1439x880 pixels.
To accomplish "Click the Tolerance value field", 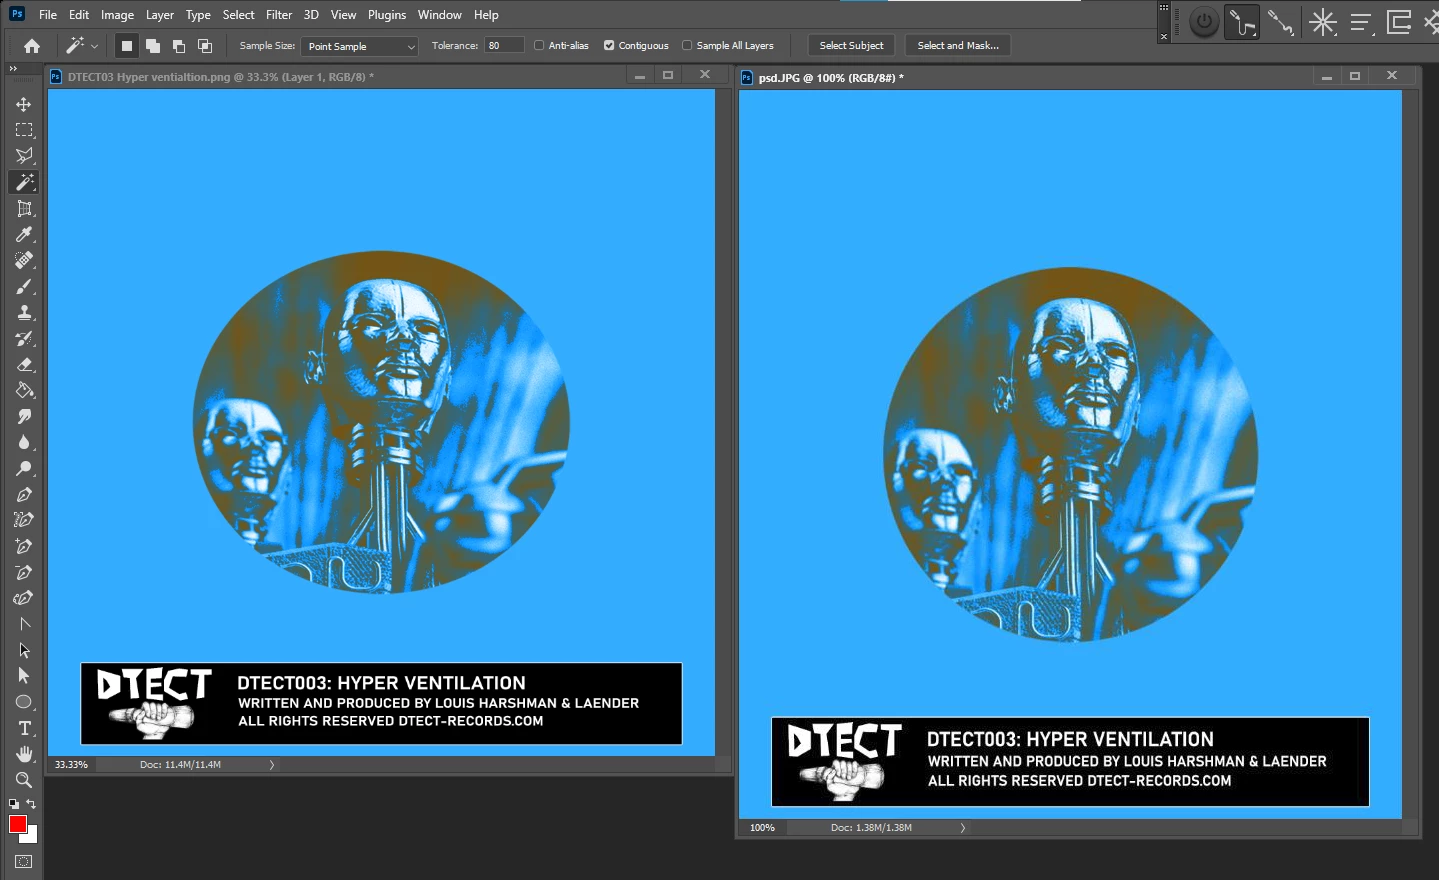I will [x=504, y=46].
